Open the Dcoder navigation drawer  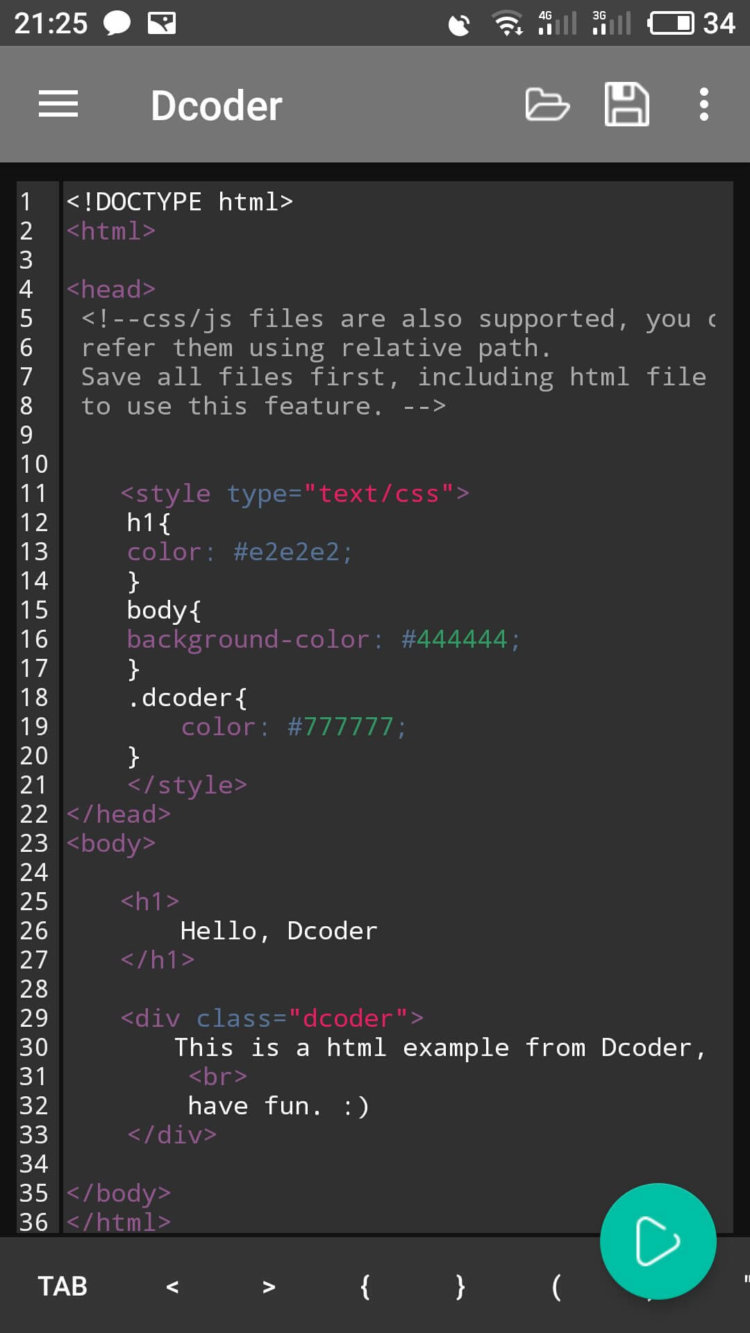click(57, 104)
